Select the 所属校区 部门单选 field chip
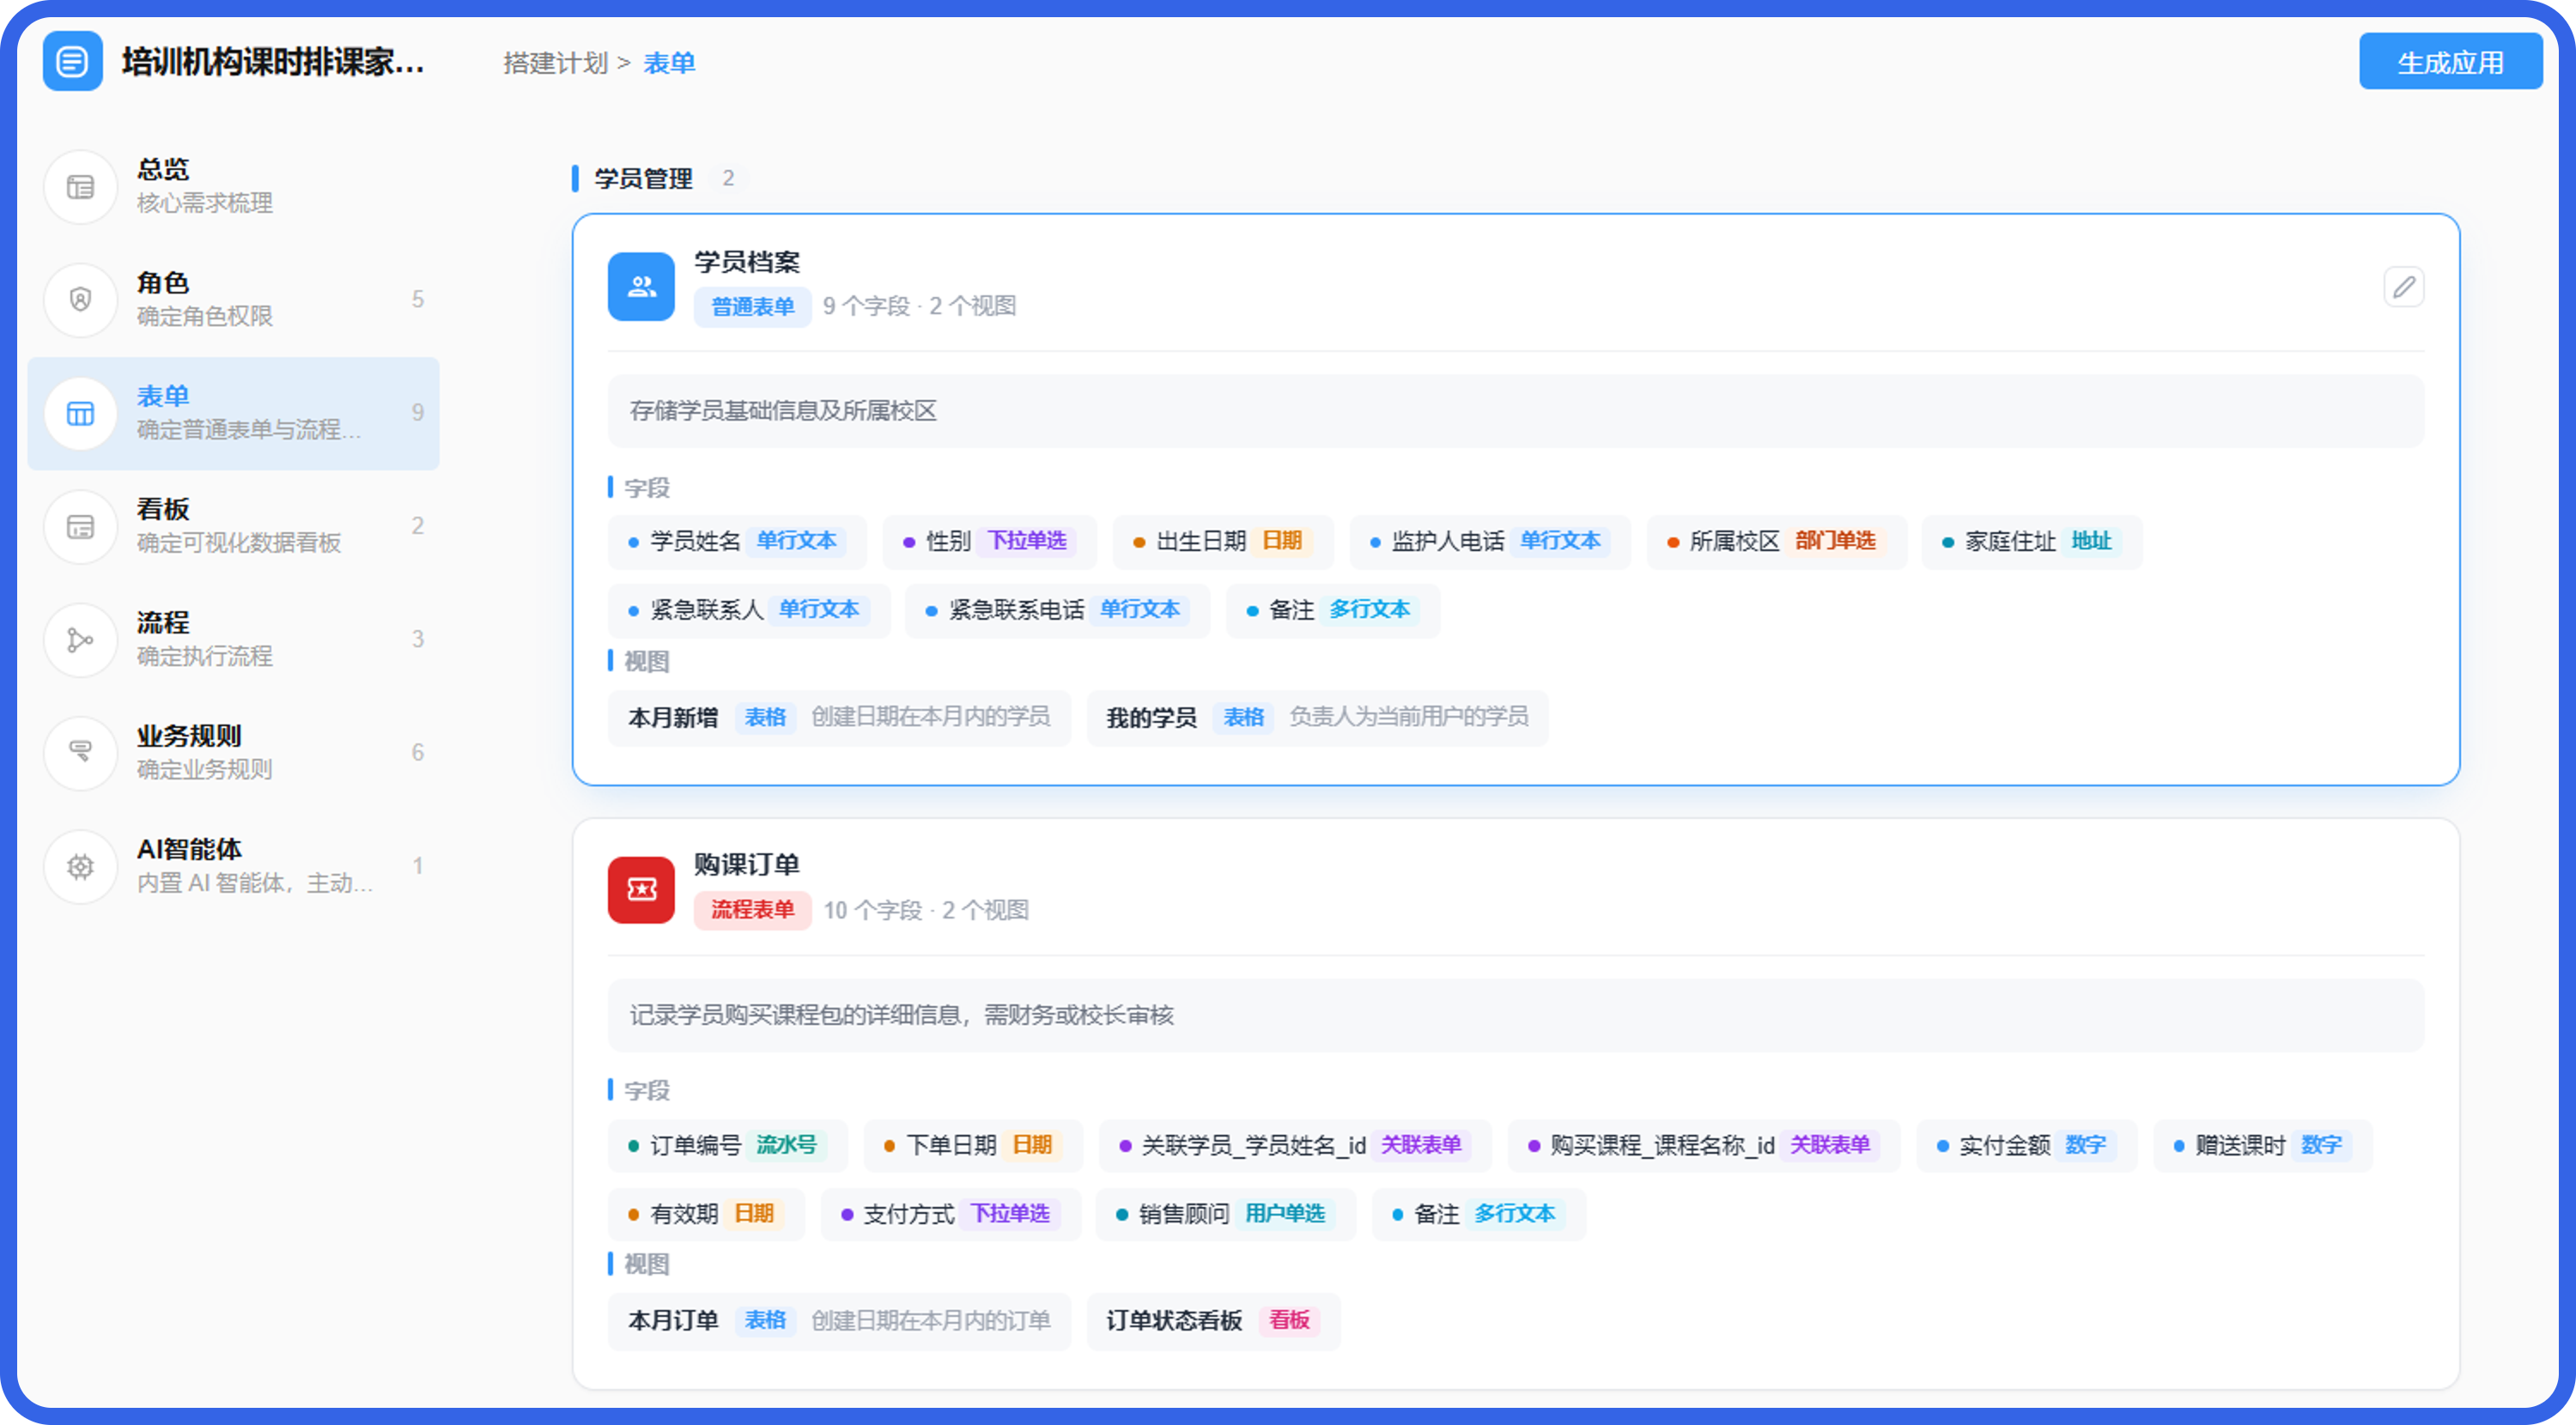The width and height of the screenshot is (2576, 1425). [1776, 542]
